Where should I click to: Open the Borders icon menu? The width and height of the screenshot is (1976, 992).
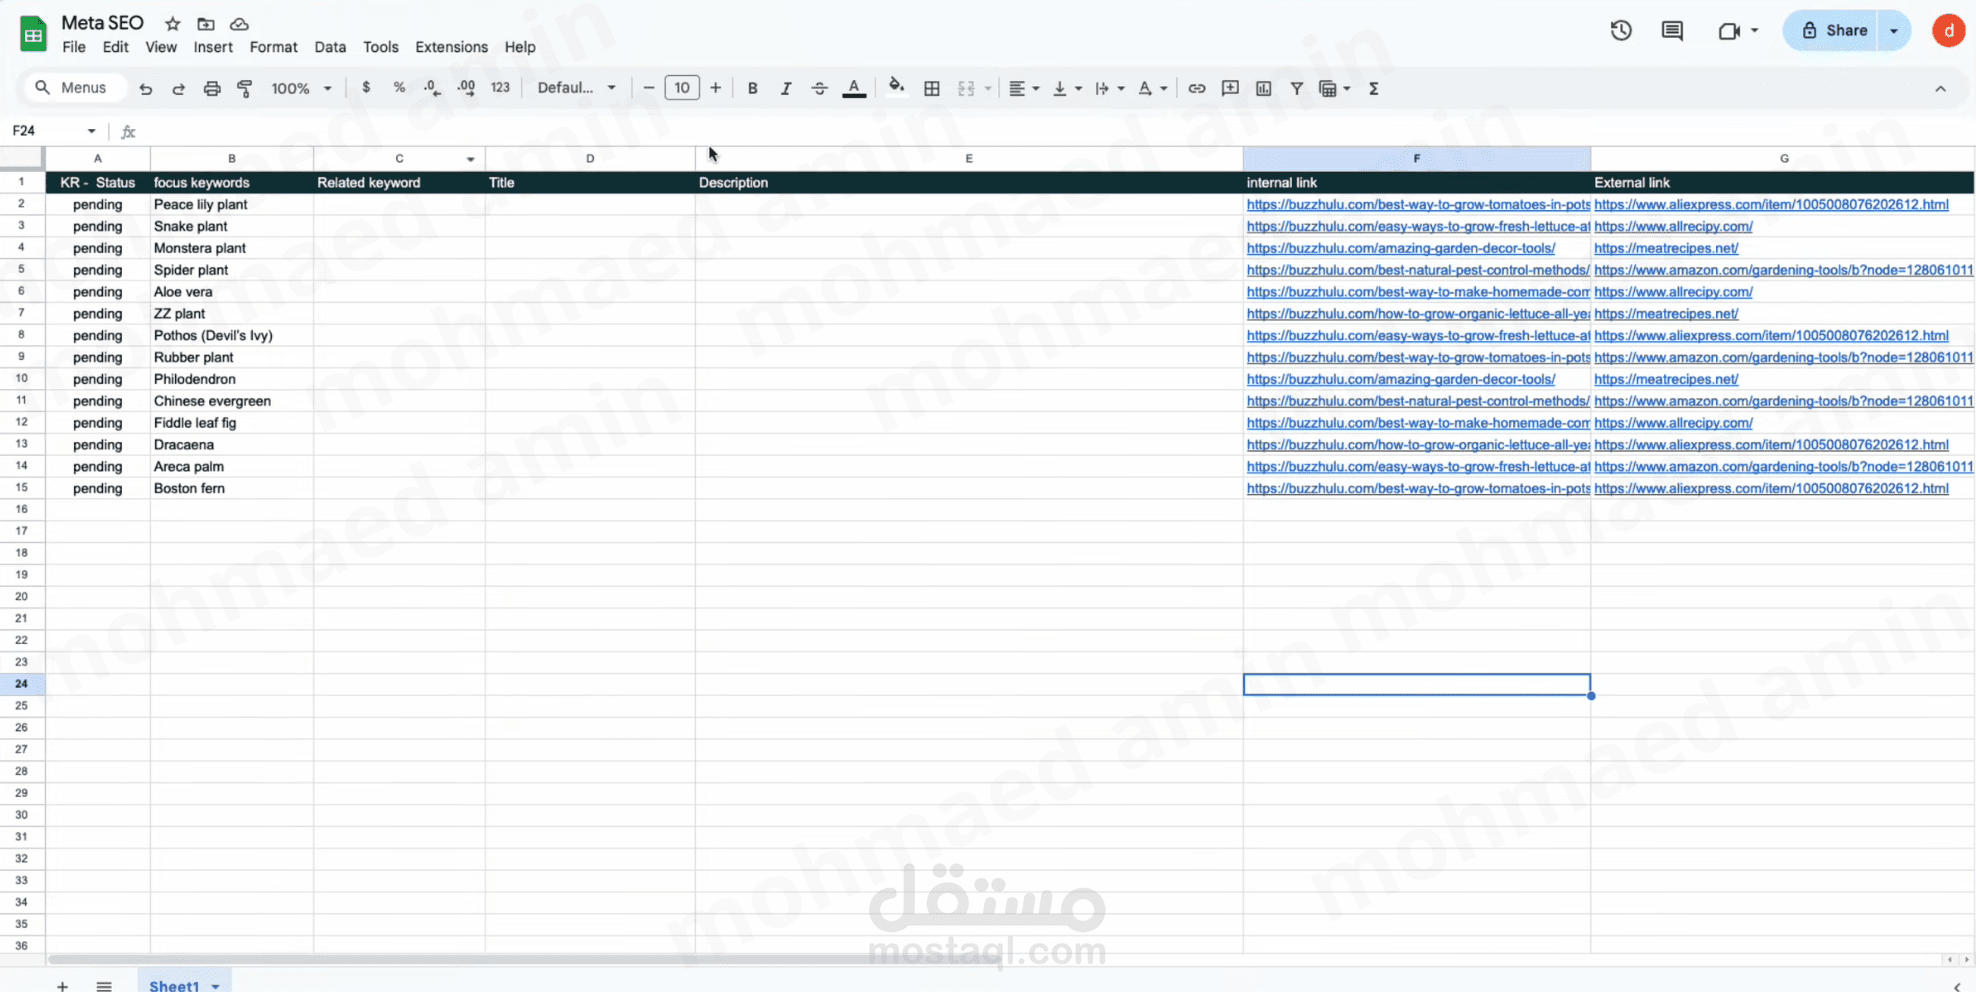pyautogui.click(x=932, y=88)
